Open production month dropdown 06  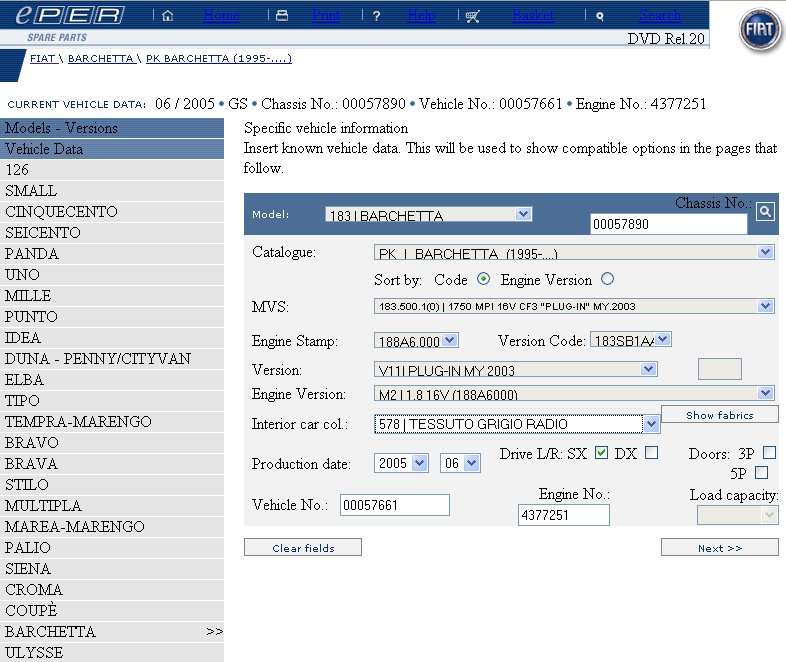tap(460, 463)
